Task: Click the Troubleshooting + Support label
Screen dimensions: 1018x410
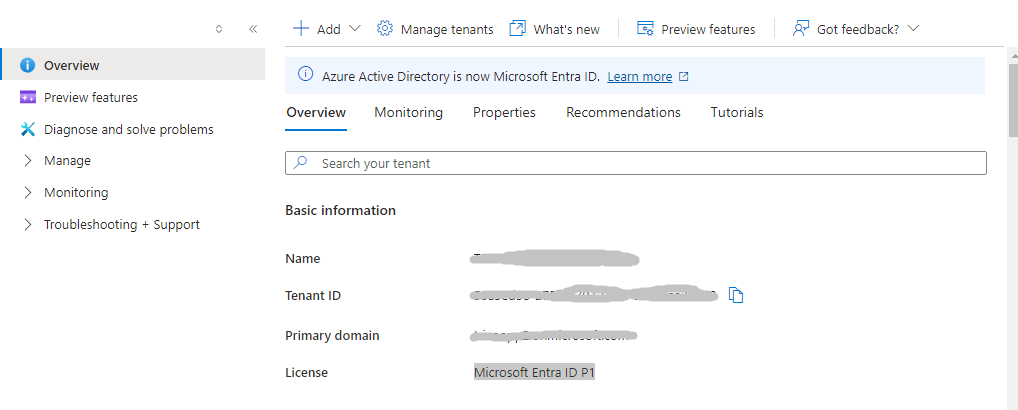Action: 122,224
